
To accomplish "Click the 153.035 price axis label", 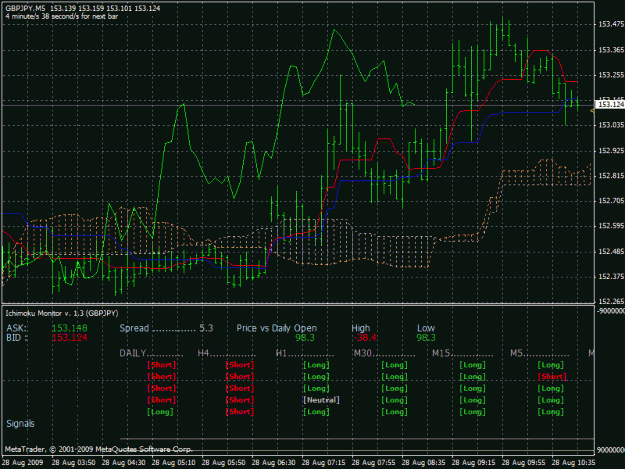I will (611, 125).
